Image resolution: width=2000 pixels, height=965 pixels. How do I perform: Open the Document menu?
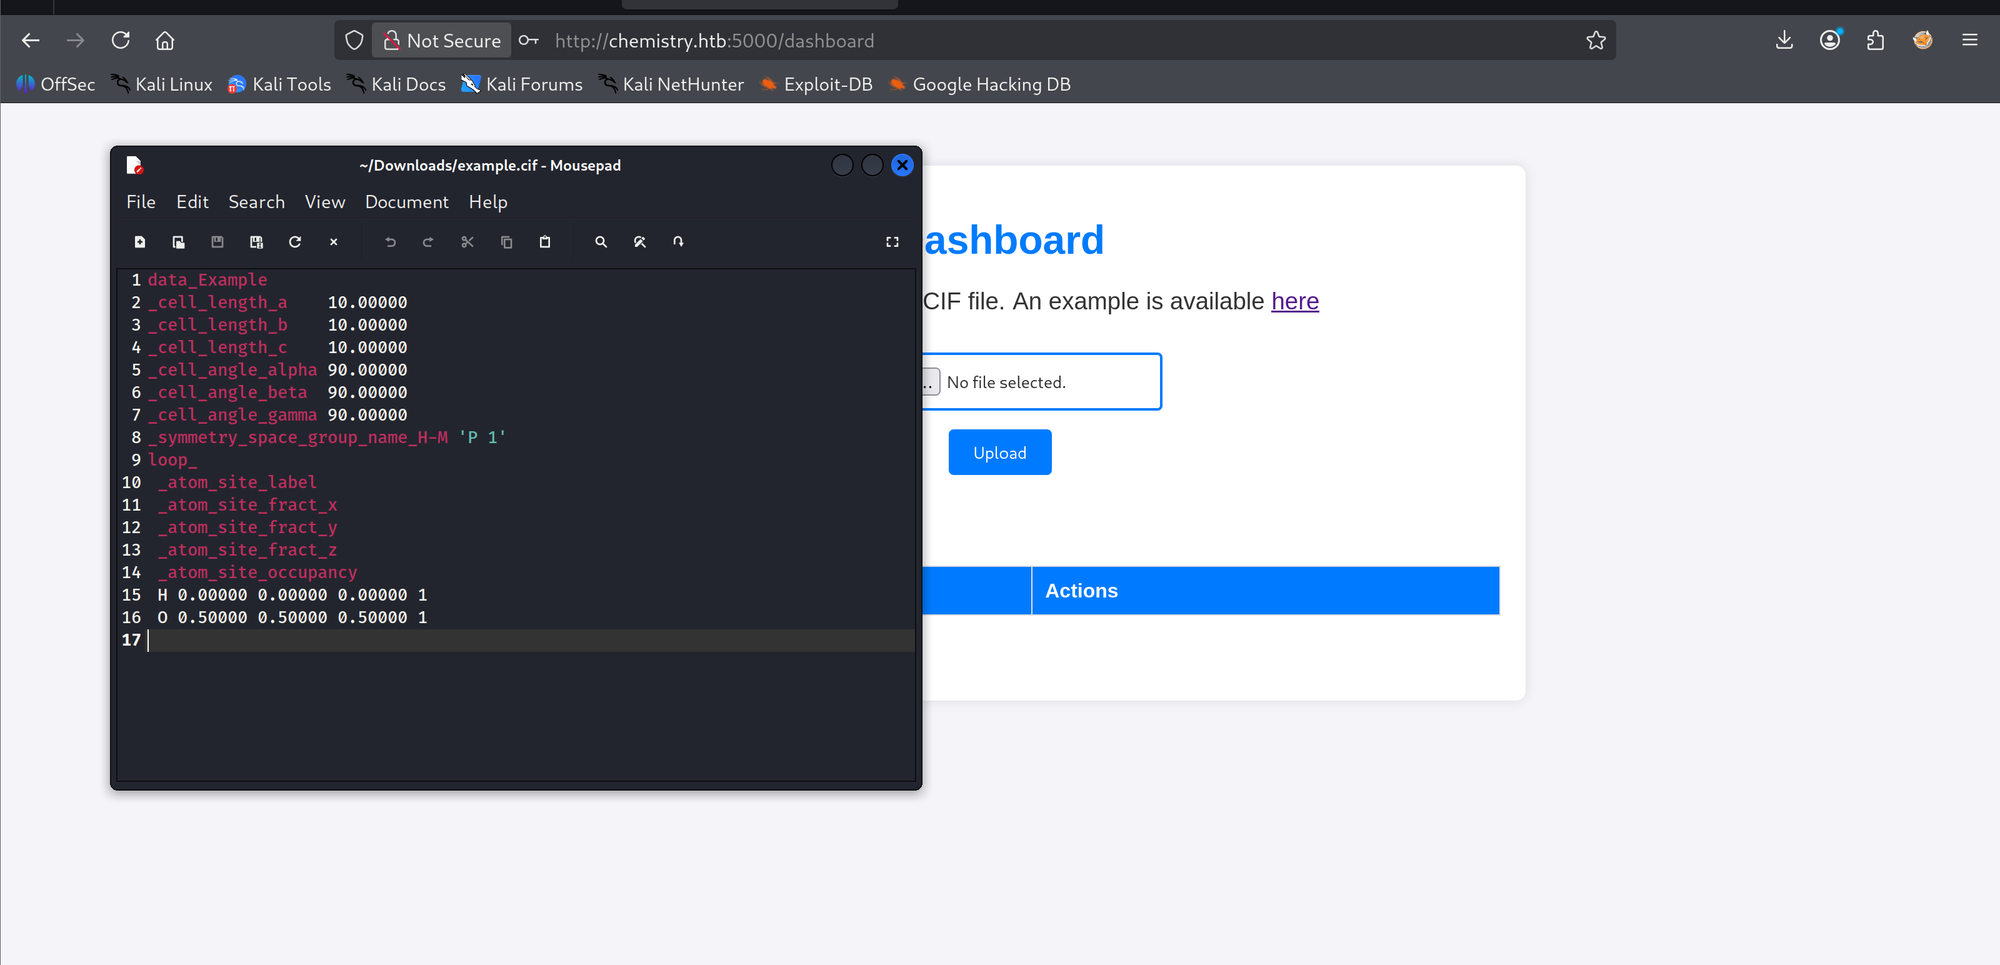[x=407, y=202]
